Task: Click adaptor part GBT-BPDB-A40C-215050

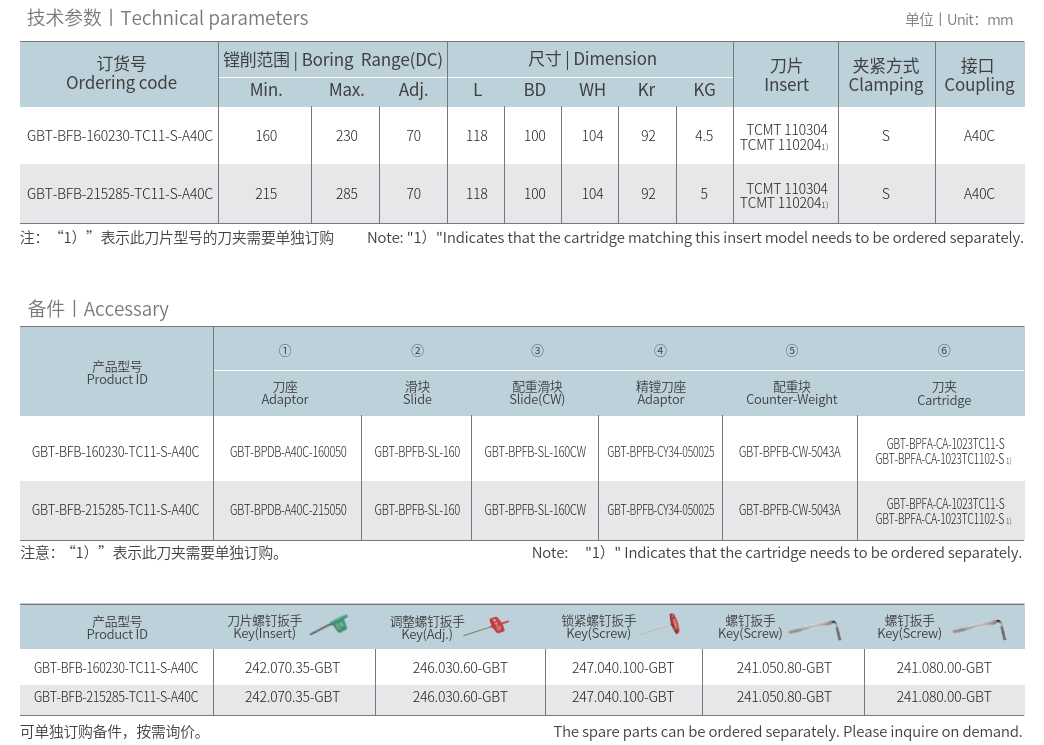Action: (288, 510)
